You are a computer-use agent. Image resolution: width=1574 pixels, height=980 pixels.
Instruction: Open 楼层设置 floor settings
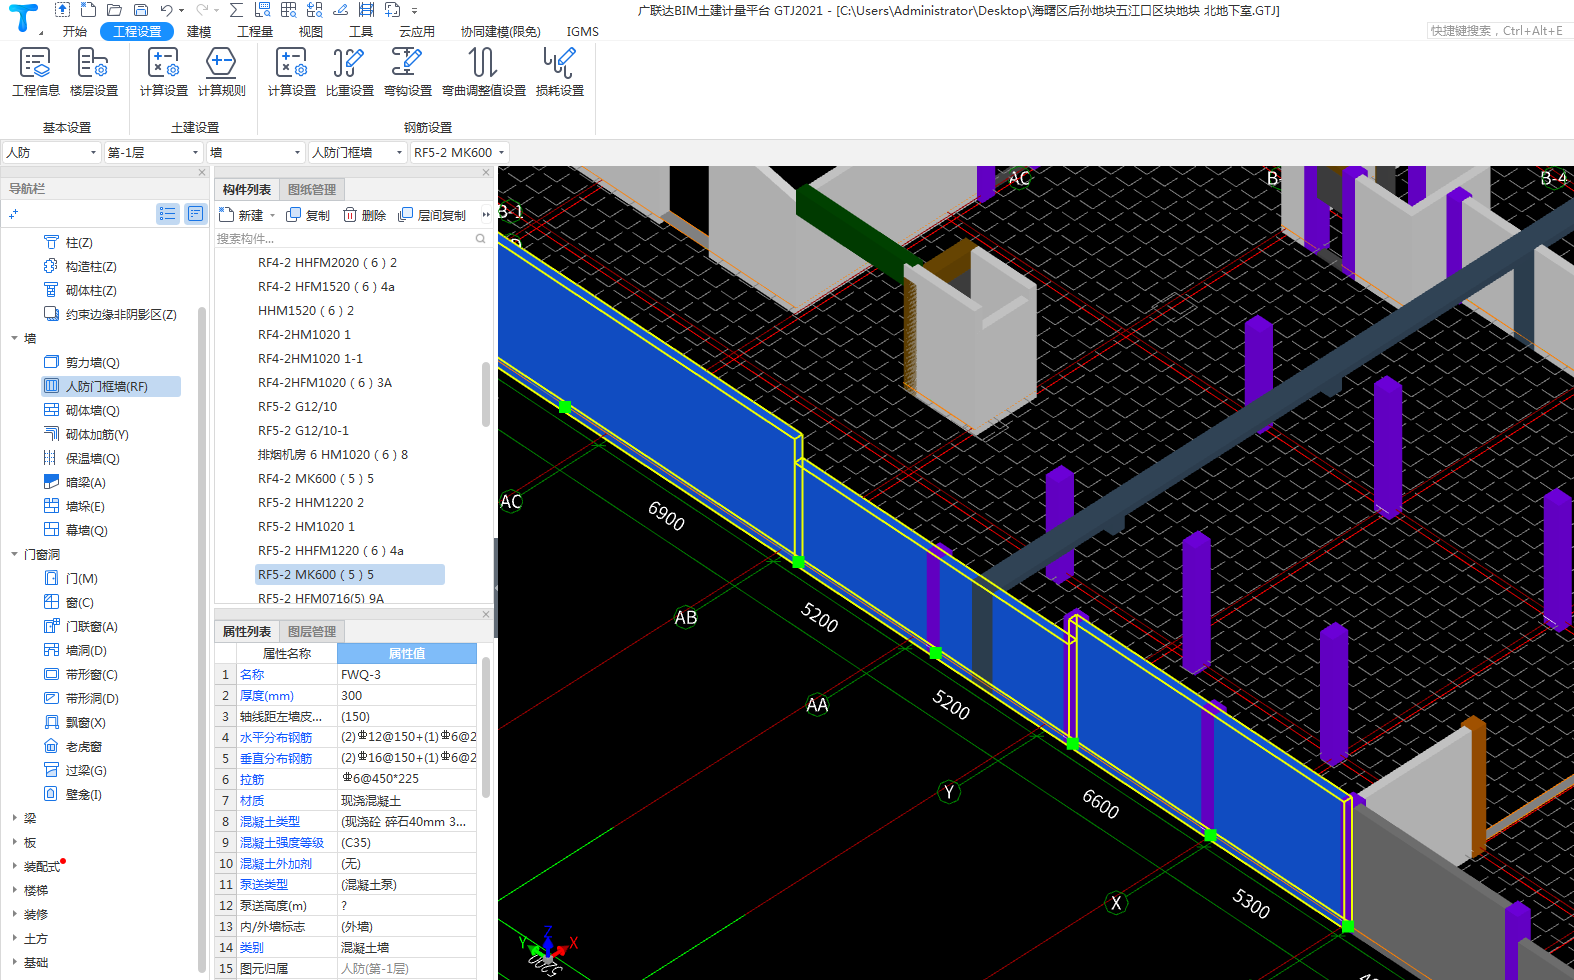tap(94, 72)
